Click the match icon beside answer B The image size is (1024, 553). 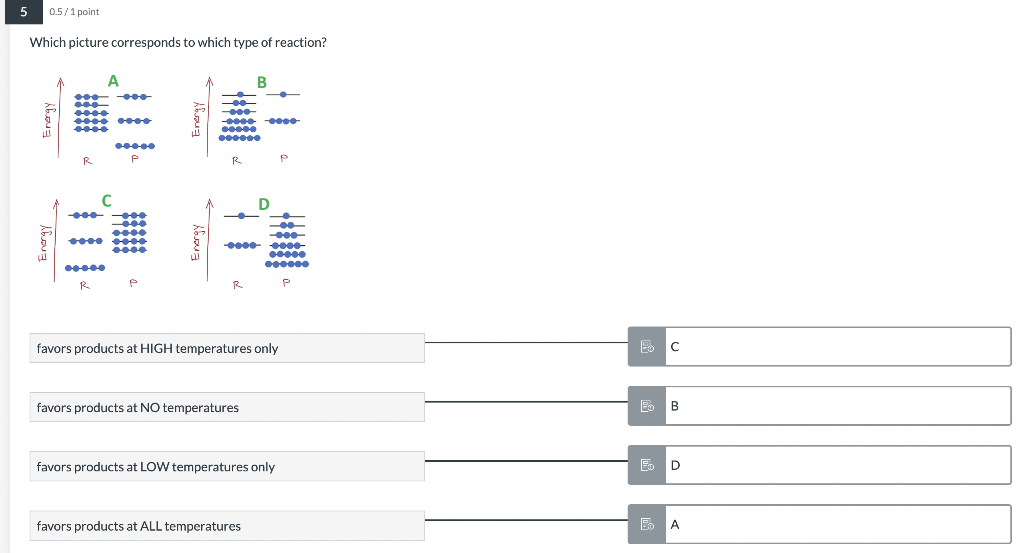tap(646, 406)
